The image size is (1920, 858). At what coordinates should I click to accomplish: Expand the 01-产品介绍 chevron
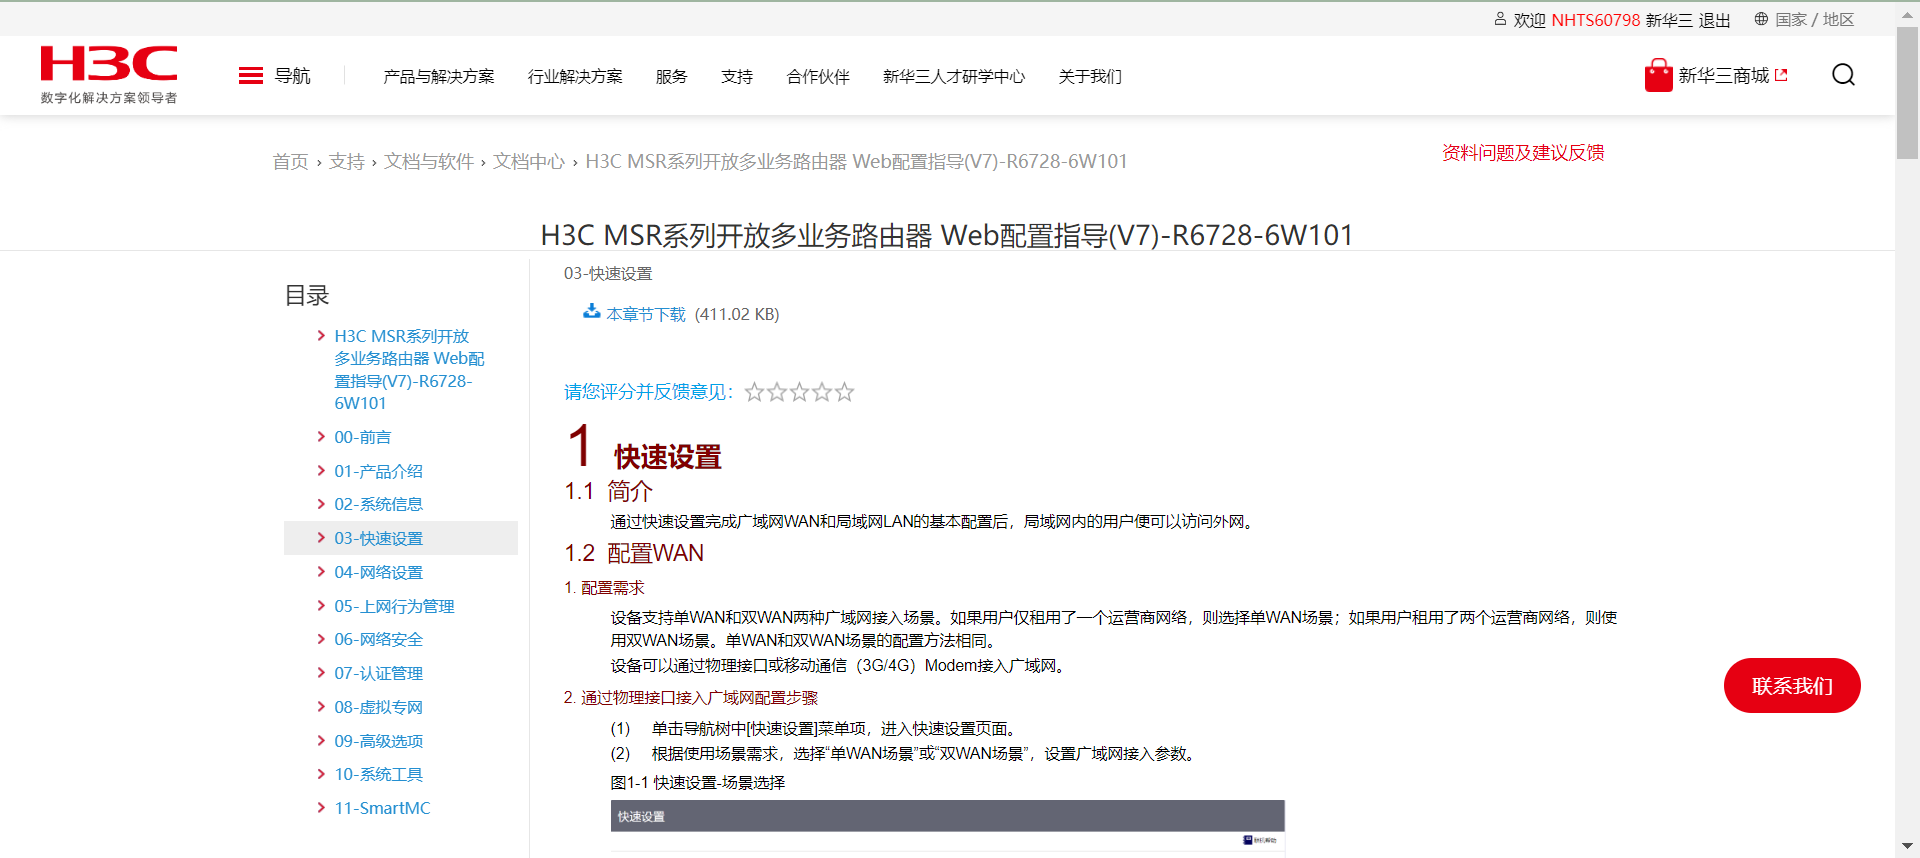tap(321, 470)
